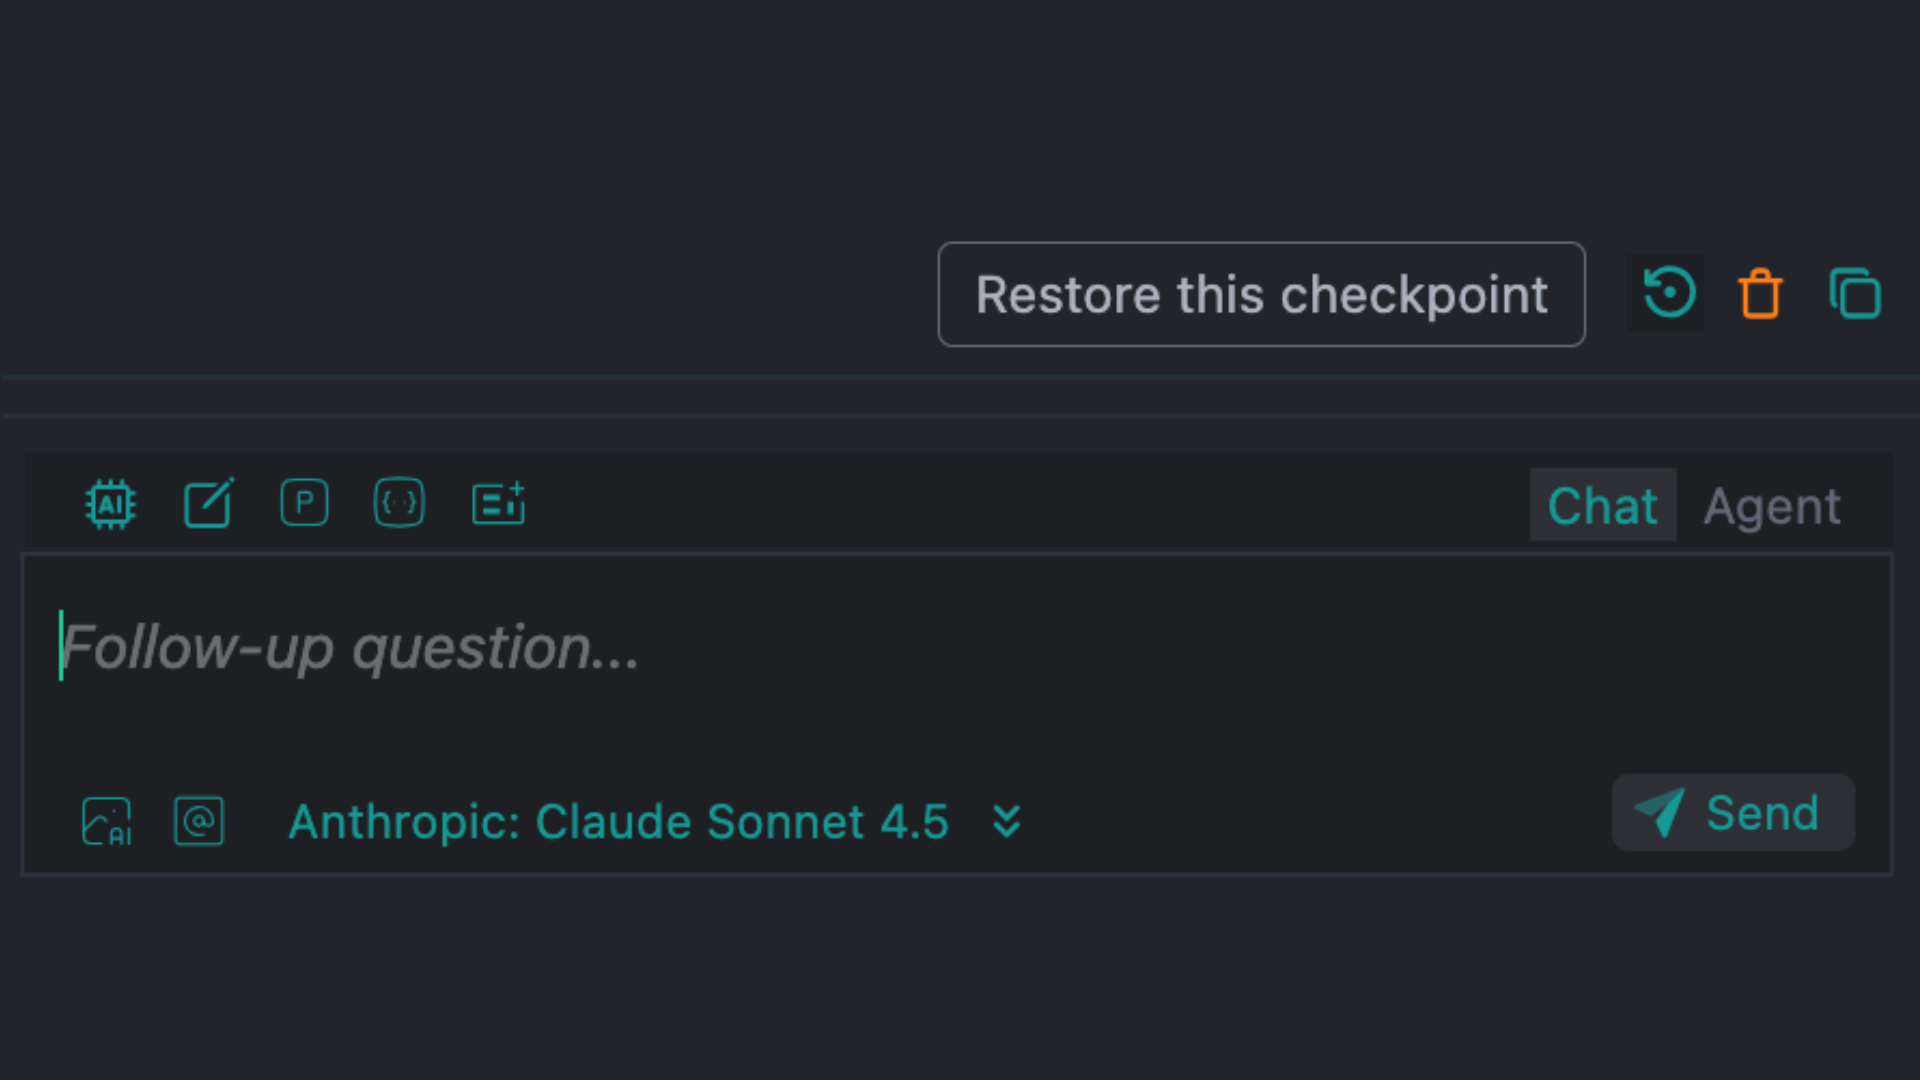Click the curly-braces context icon
This screenshot has width=1920, height=1080.
(399, 503)
